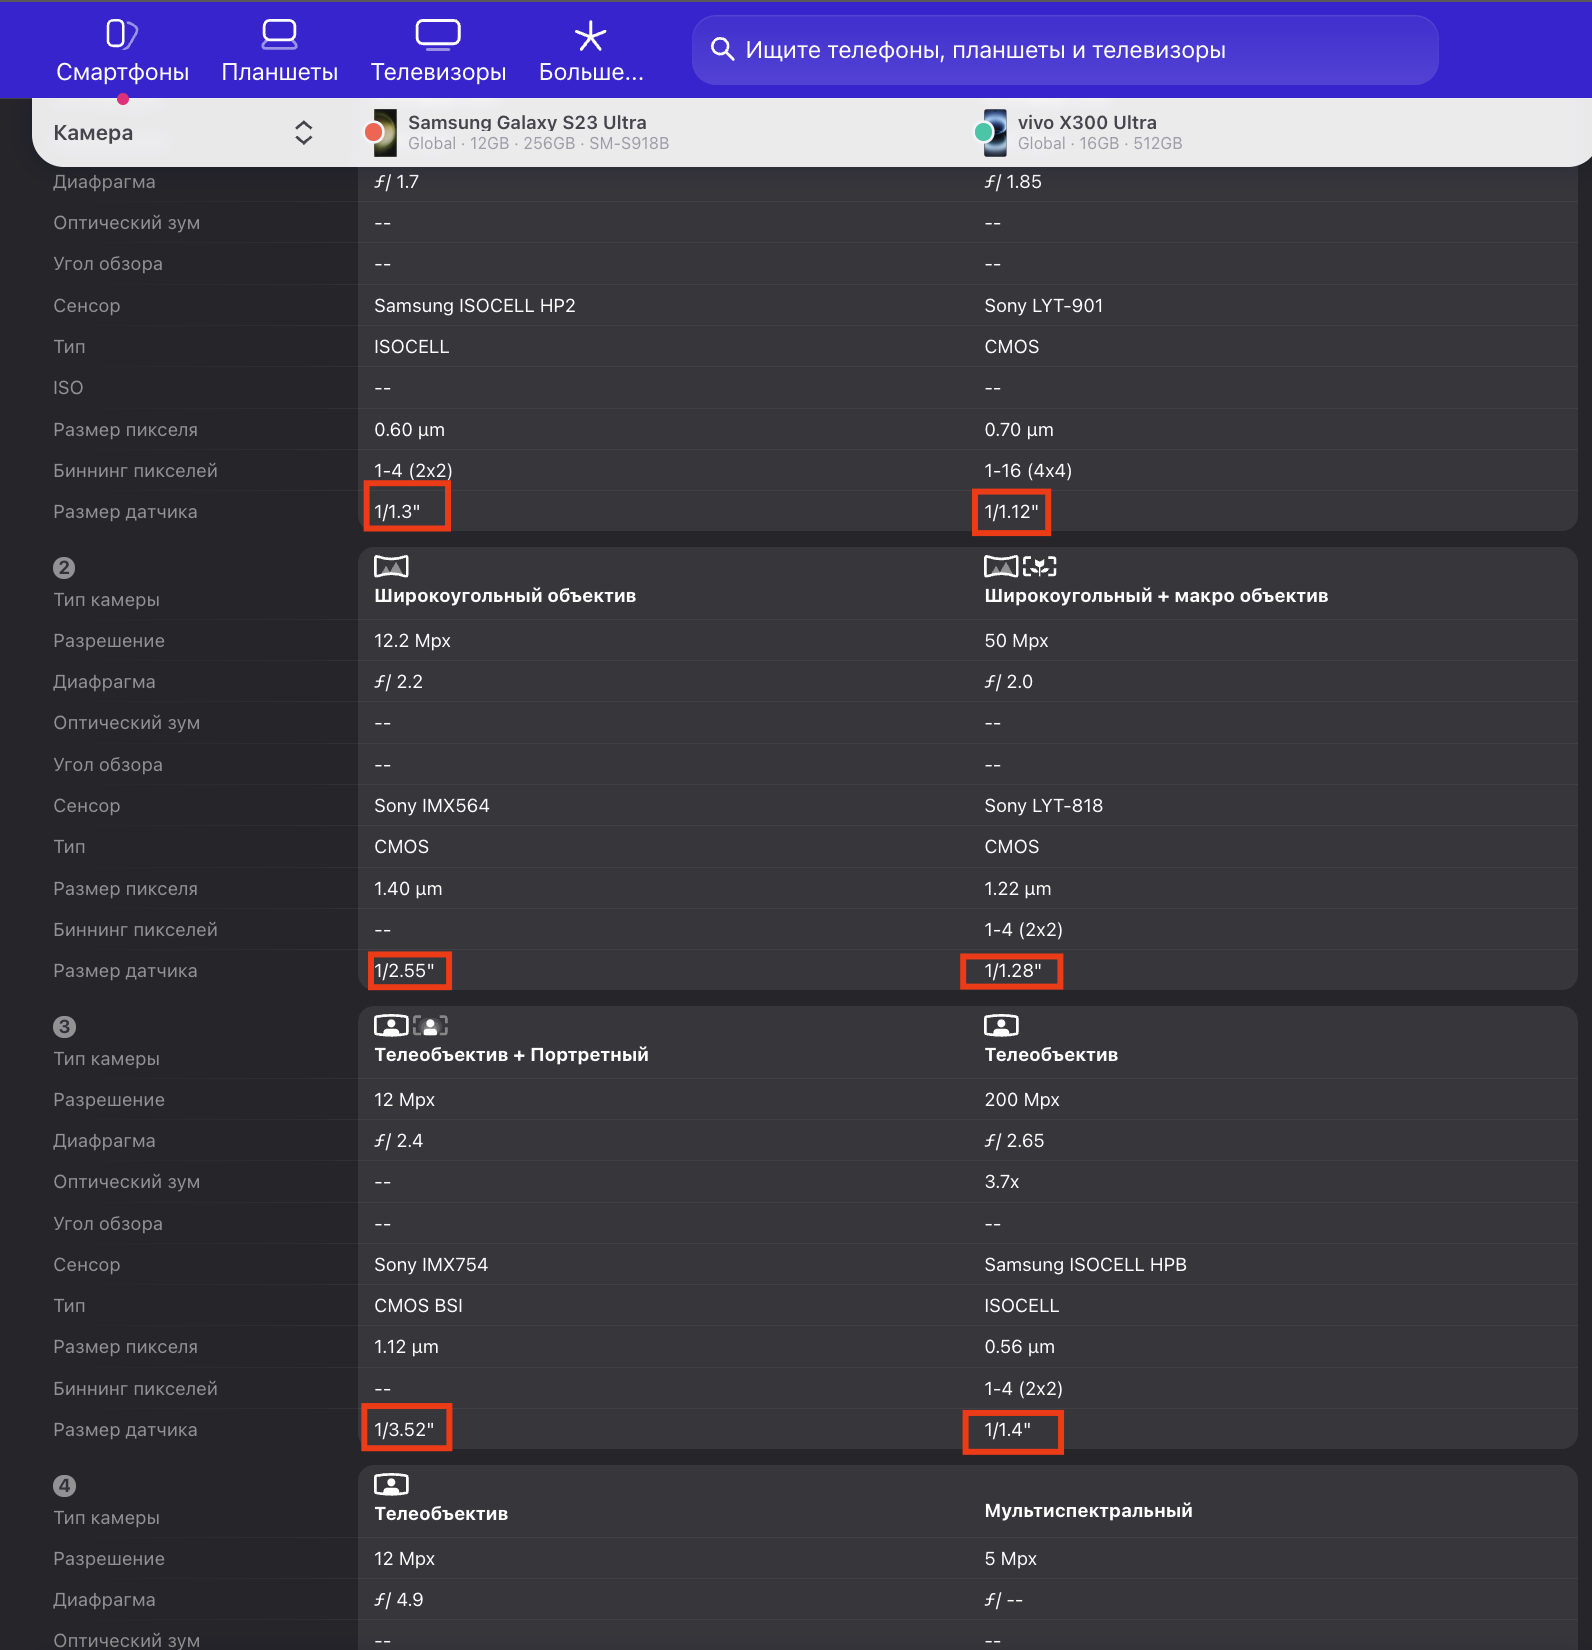The height and width of the screenshot is (1650, 1592).
Task: Click the 1.22 µm pixel size value
Action: click(1018, 889)
